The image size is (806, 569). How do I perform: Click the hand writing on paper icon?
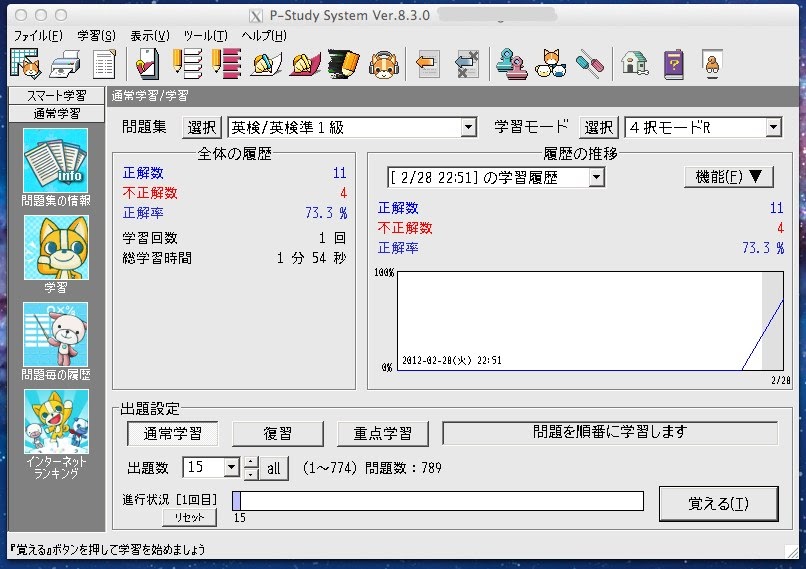[266, 64]
